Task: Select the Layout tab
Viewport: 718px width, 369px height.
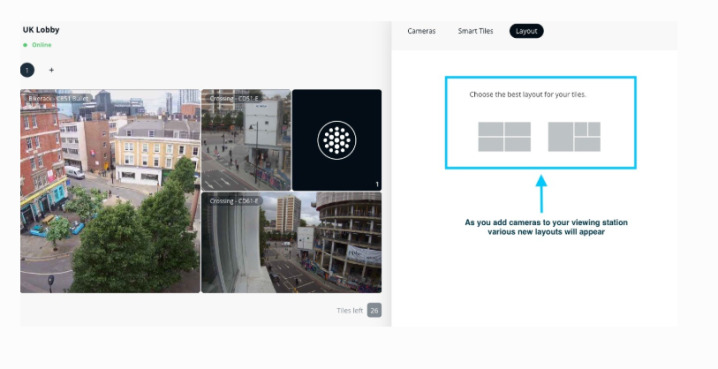Action: (x=526, y=31)
